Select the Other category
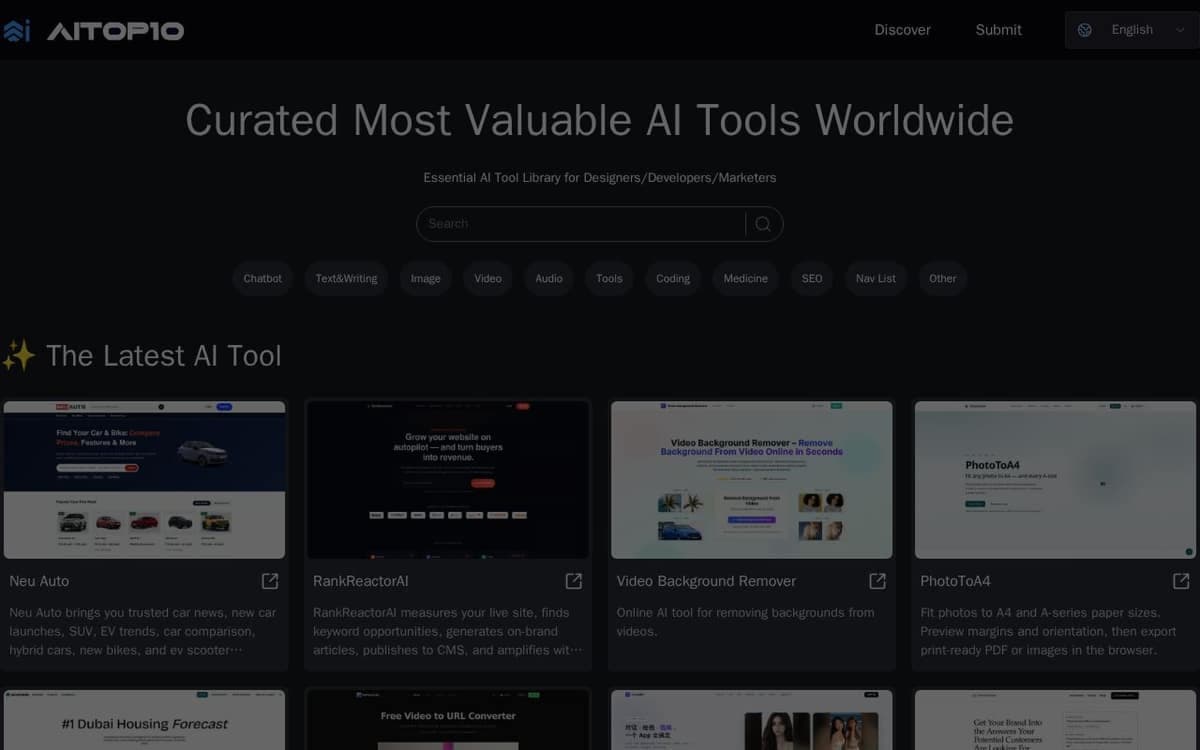1200x750 pixels. pyautogui.click(x=943, y=279)
